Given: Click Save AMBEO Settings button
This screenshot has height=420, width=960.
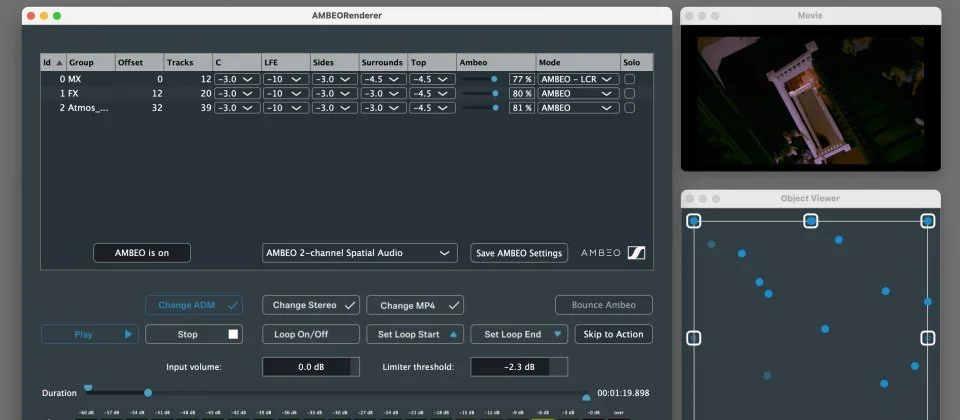Looking at the screenshot, I should coord(519,253).
